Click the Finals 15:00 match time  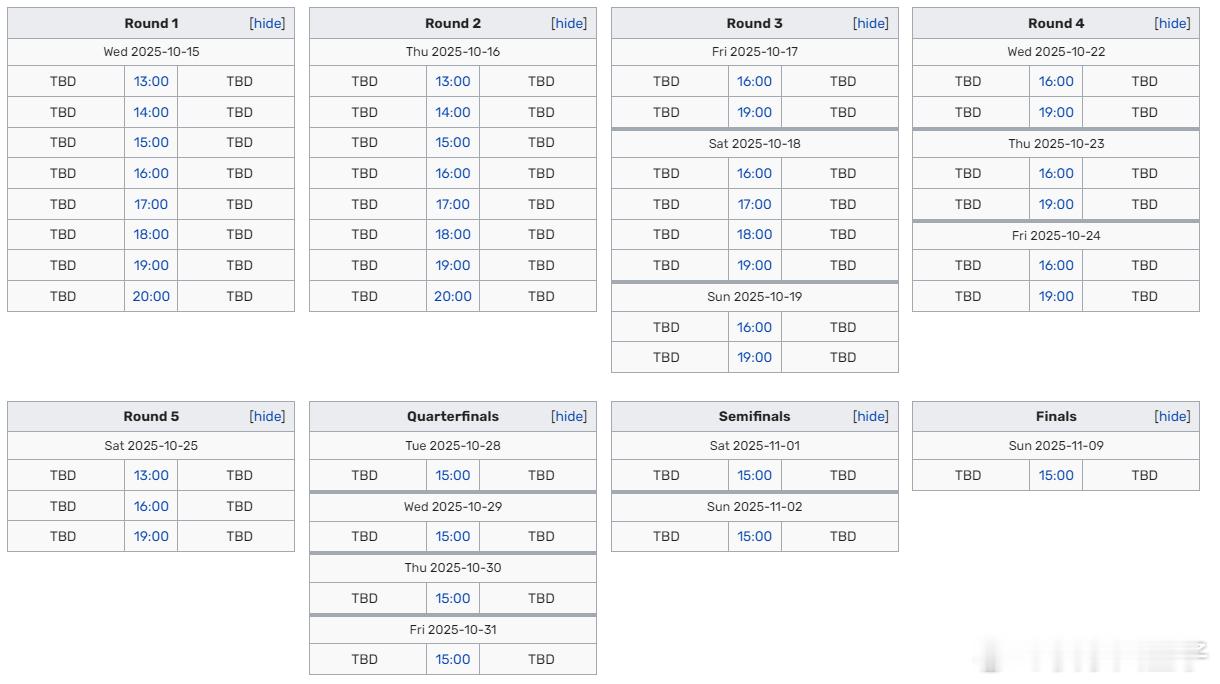pos(1056,475)
